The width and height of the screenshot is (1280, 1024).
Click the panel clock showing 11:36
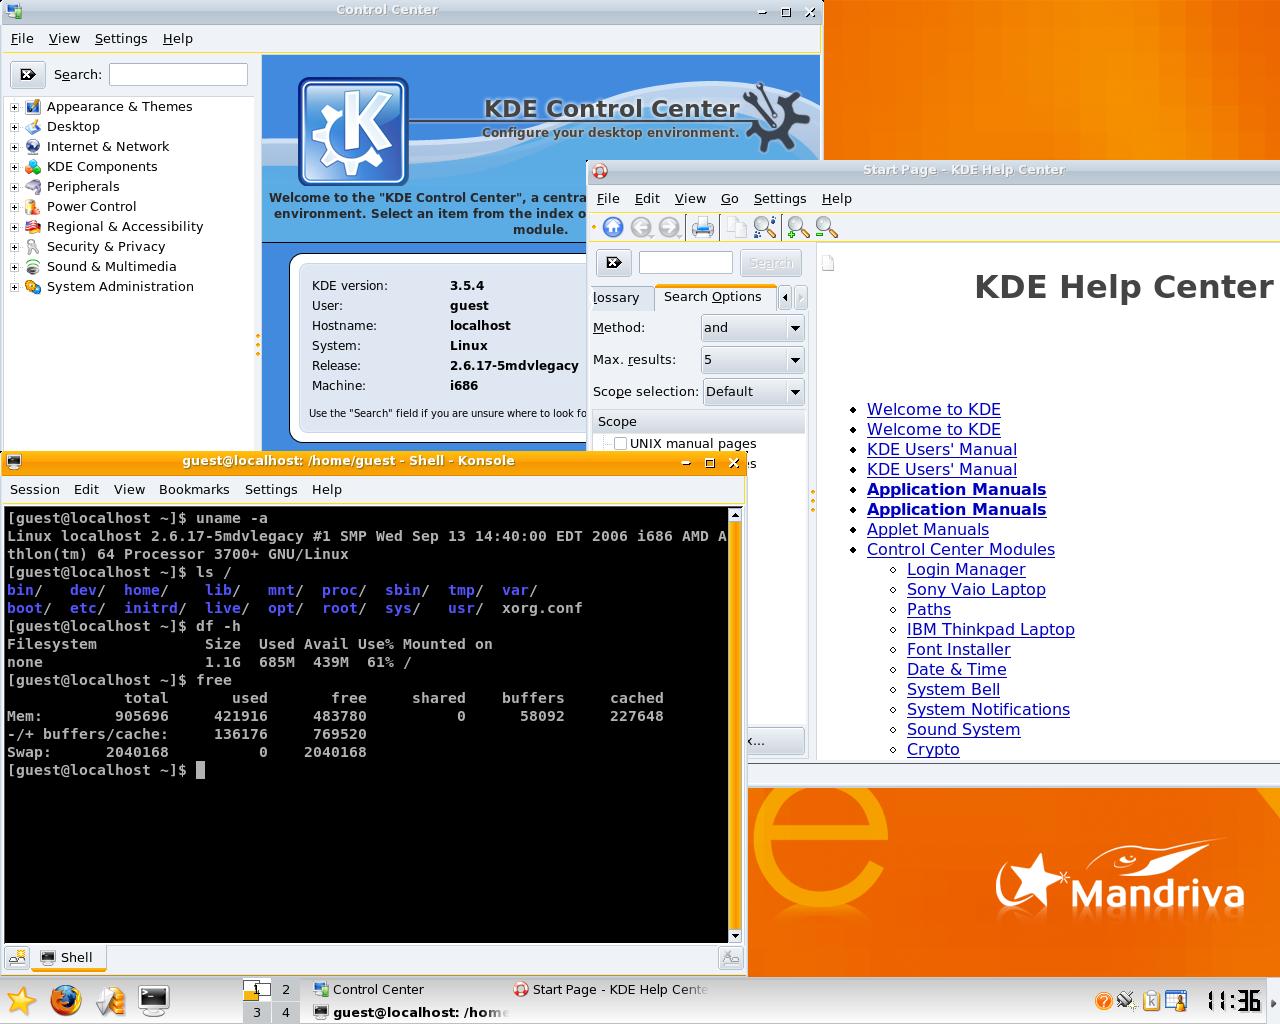pos(1233,1000)
